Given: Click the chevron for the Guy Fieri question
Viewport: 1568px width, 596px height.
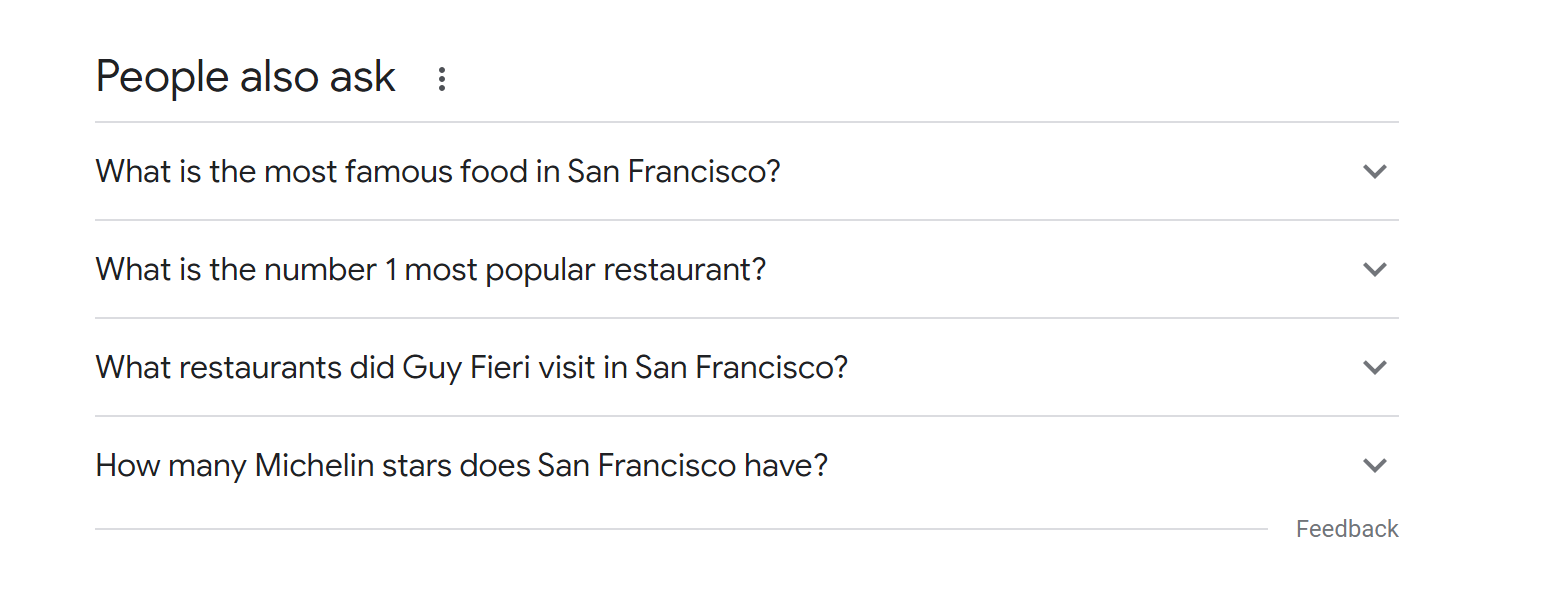Looking at the screenshot, I should 1375,368.
